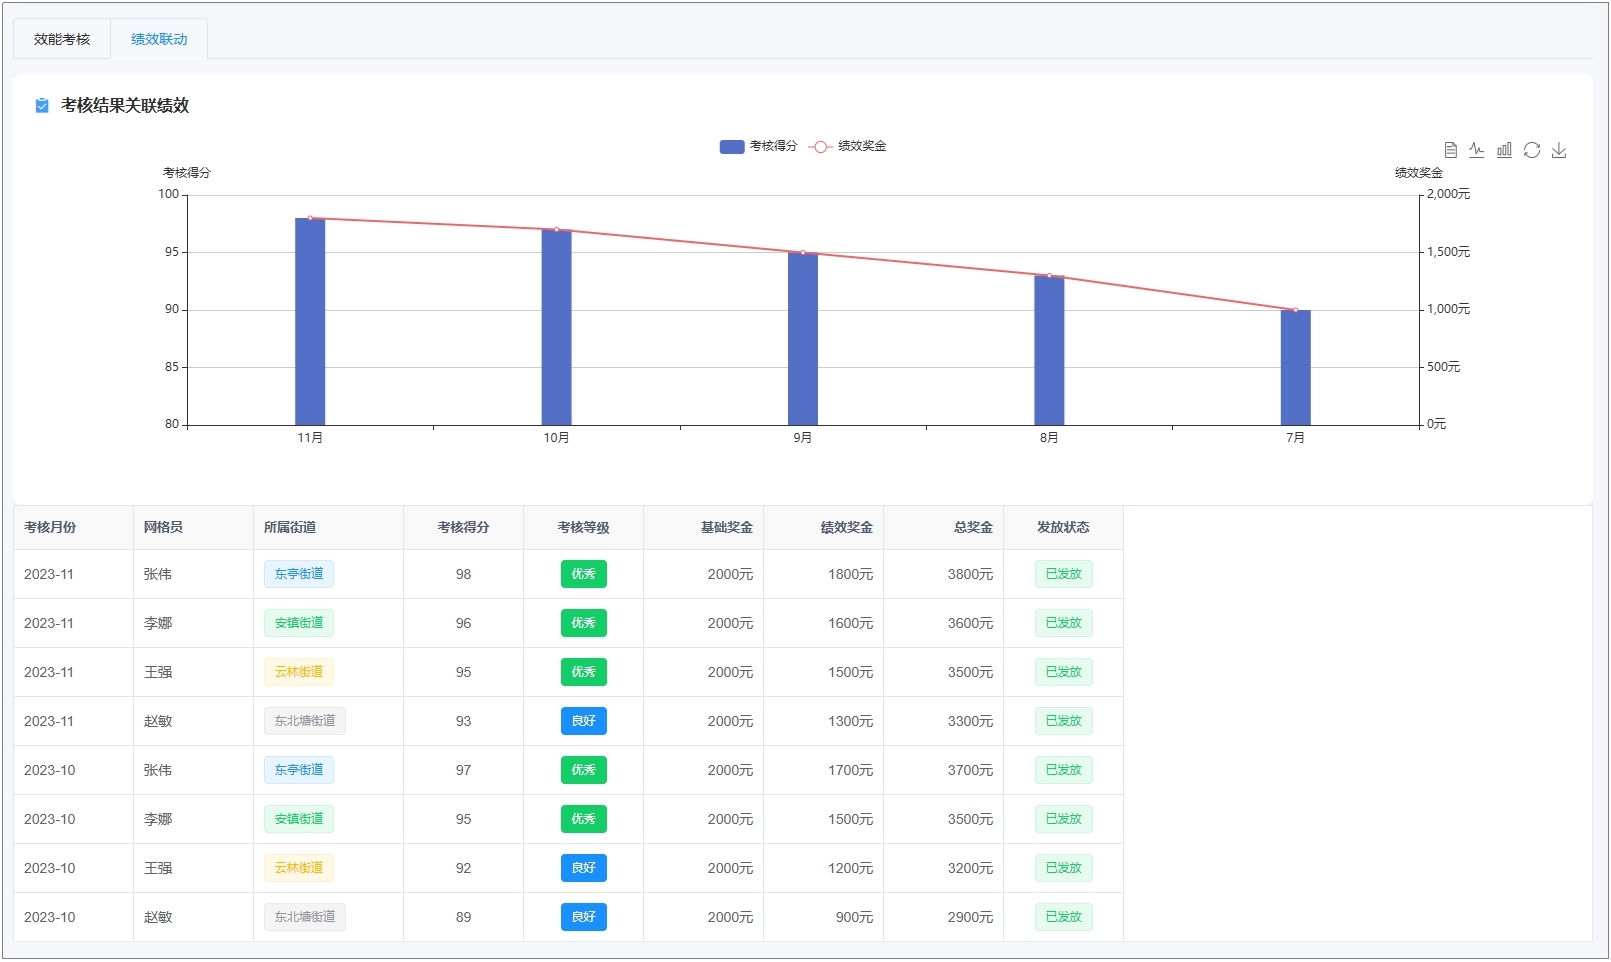Viewport: 1611px width, 962px height.
Task: Click 云林街道 tag in 王强 2023-10 row
Action: (299, 868)
